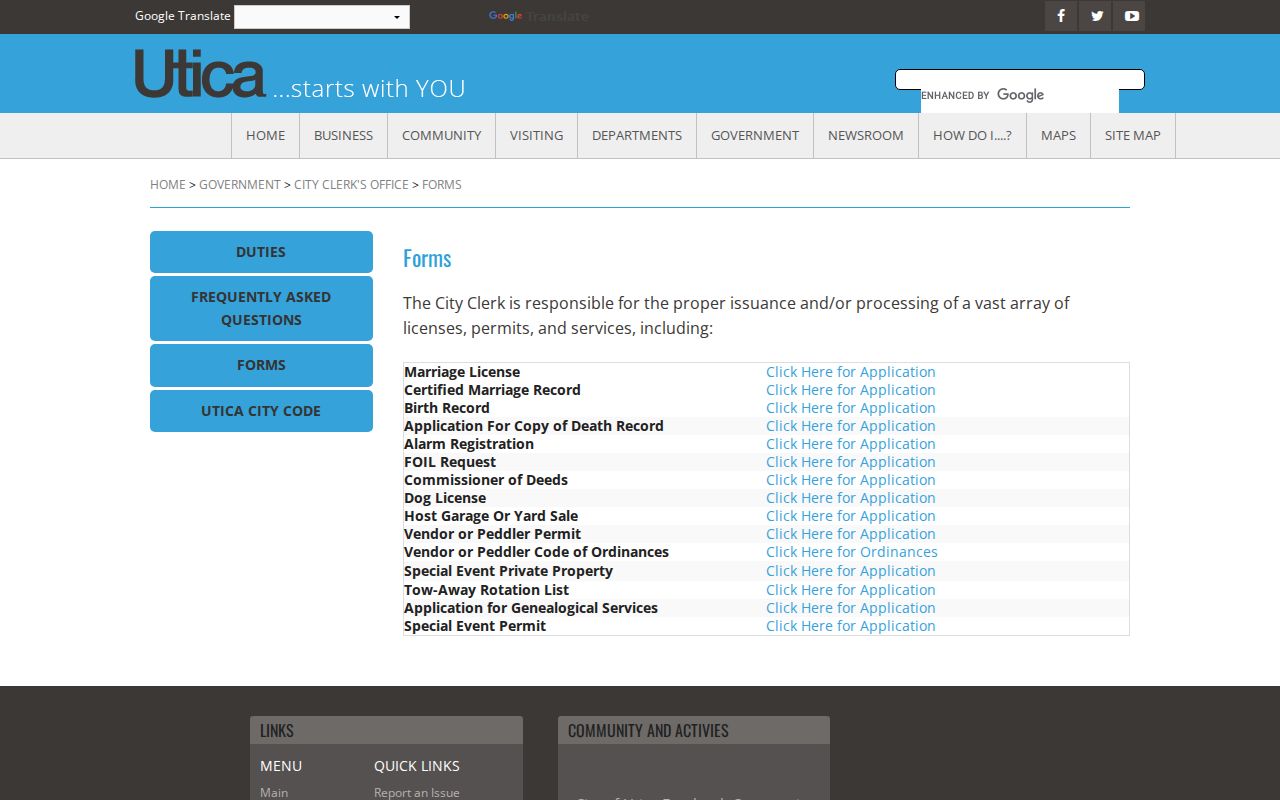This screenshot has width=1280, height=800.
Task: Click Report an Issue in Quick Links
Action: click(x=417, y=793)
